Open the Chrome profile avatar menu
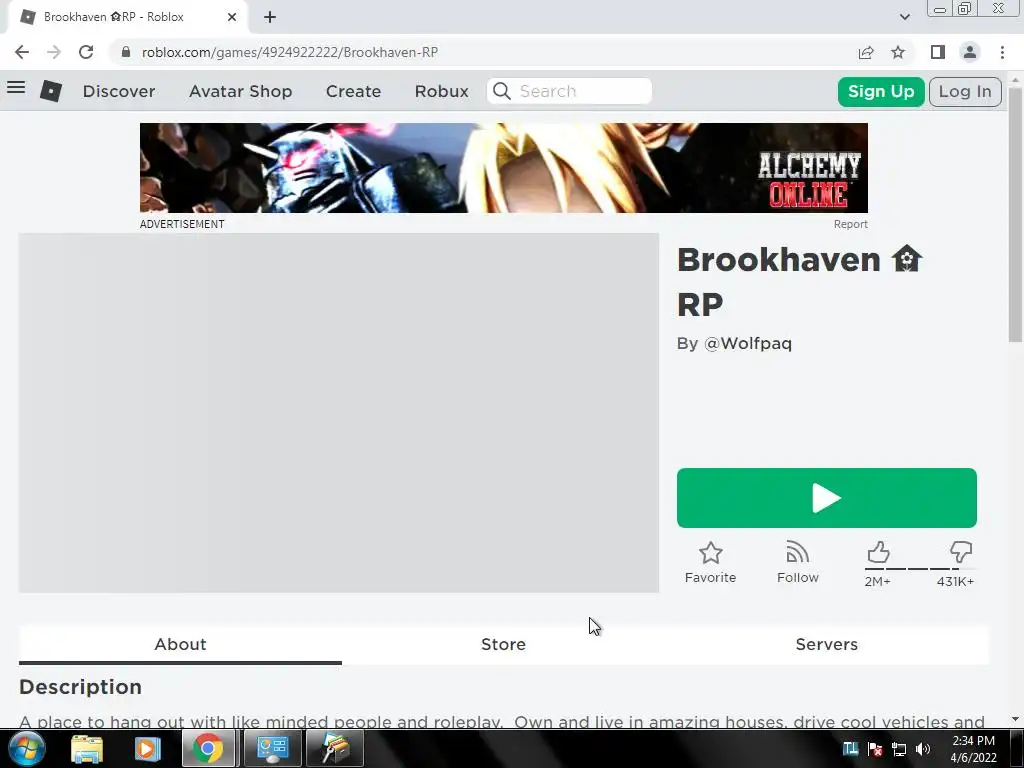Viewport: 1024px width, 768px height. [970, 52]
